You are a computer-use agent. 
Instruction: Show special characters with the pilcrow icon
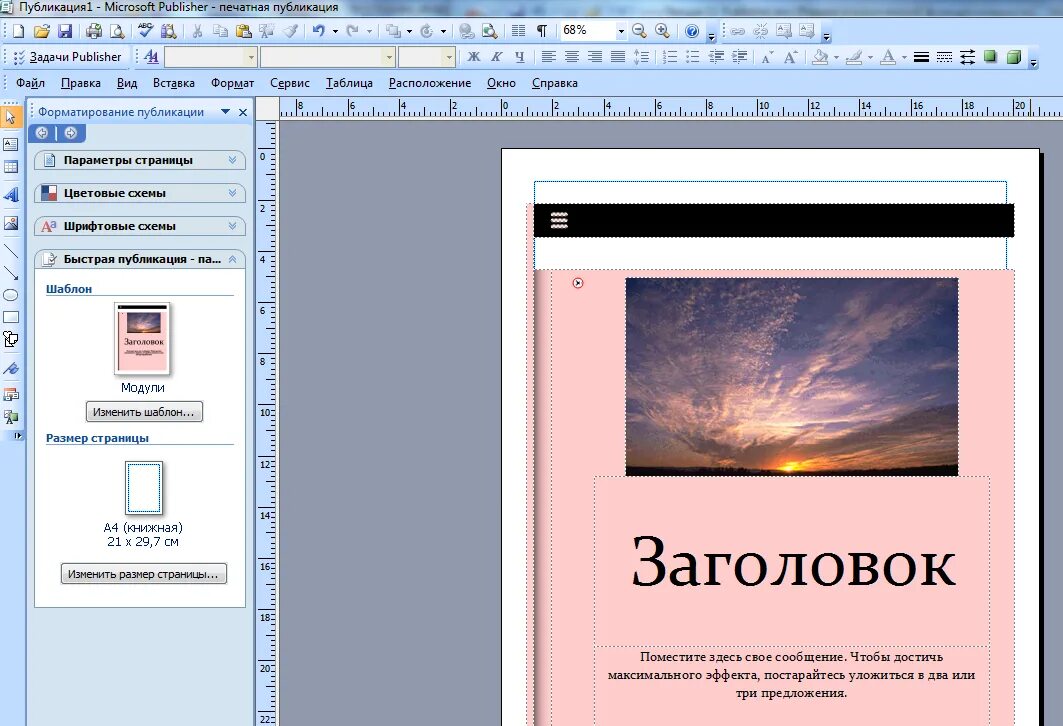542,31
